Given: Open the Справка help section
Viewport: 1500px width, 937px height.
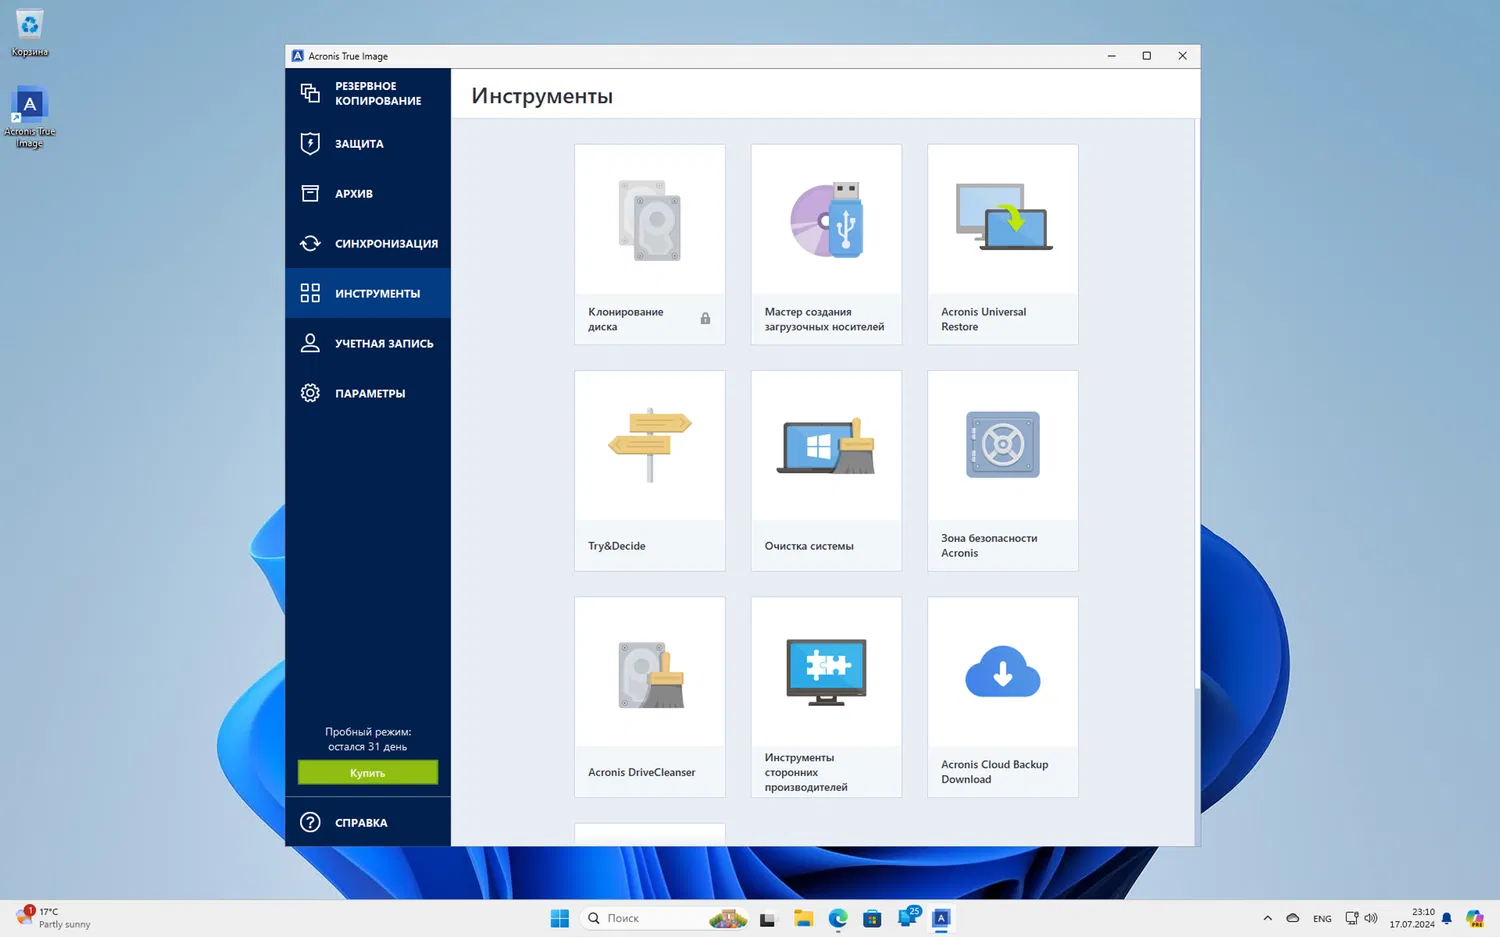Looking at the screenshot, I should click(x=368, y=822).
